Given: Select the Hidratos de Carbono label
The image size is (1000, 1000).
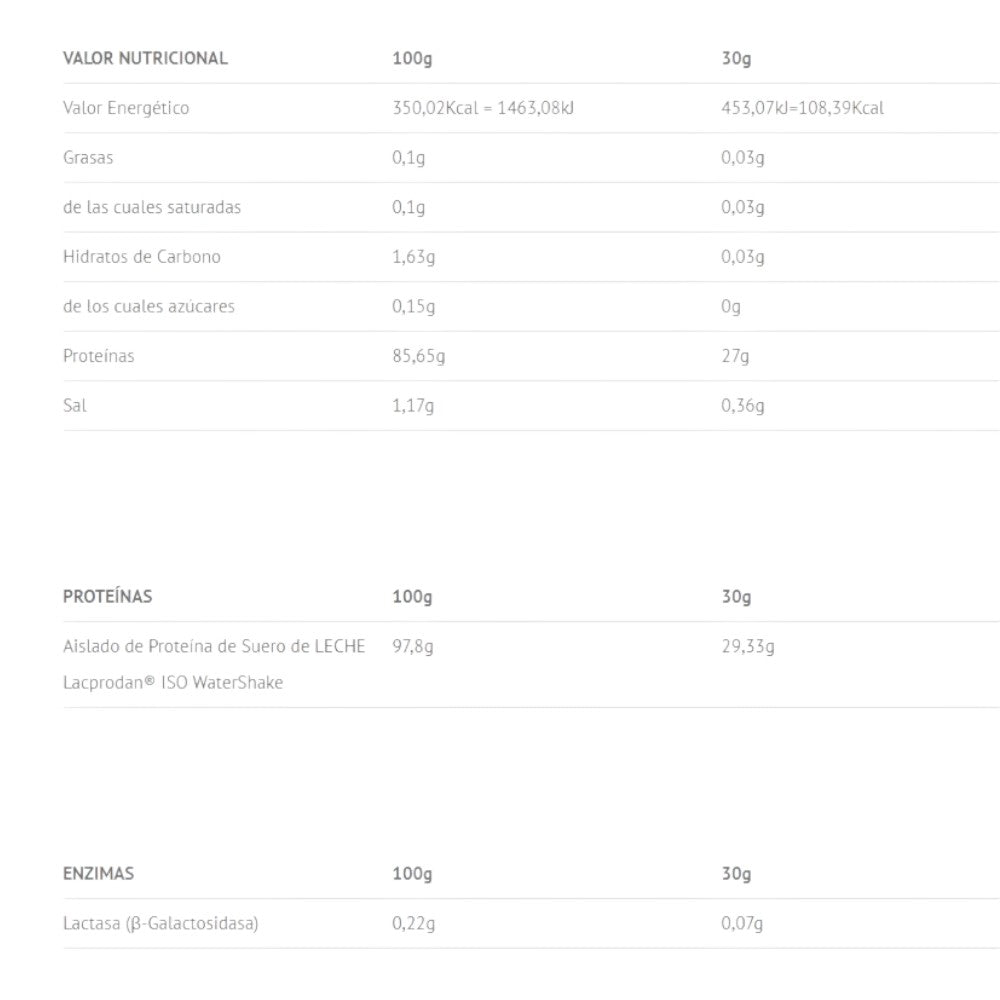Looking at the screenshot, I should [142, 257].
